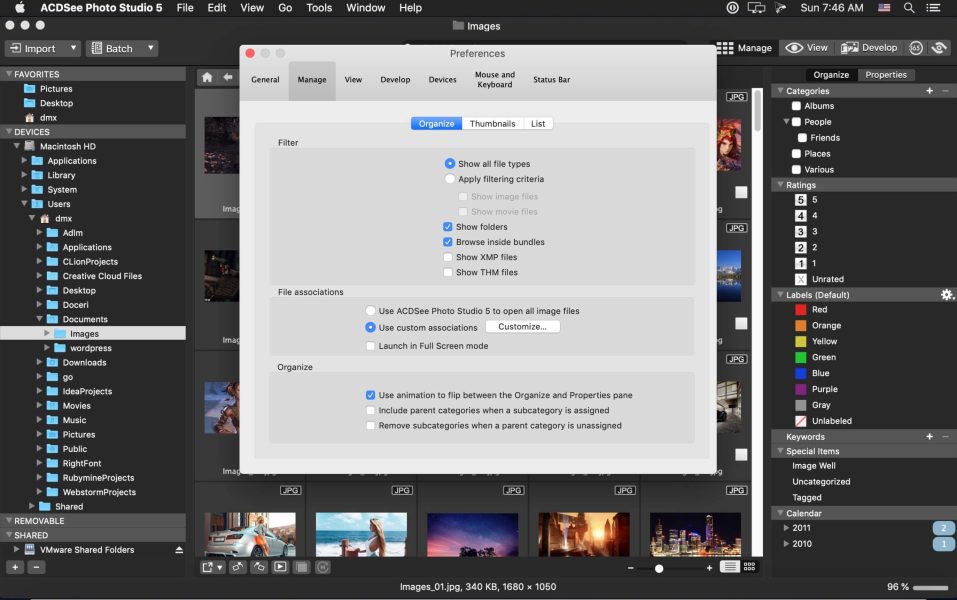Select Apply filtering criteria option

450,179
